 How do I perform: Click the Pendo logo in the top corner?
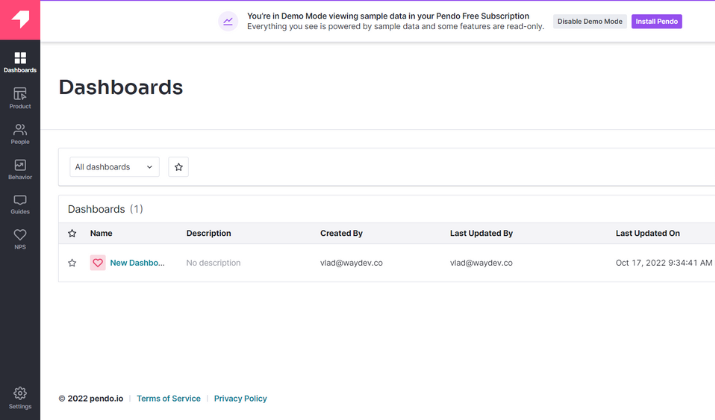(20, 20)
